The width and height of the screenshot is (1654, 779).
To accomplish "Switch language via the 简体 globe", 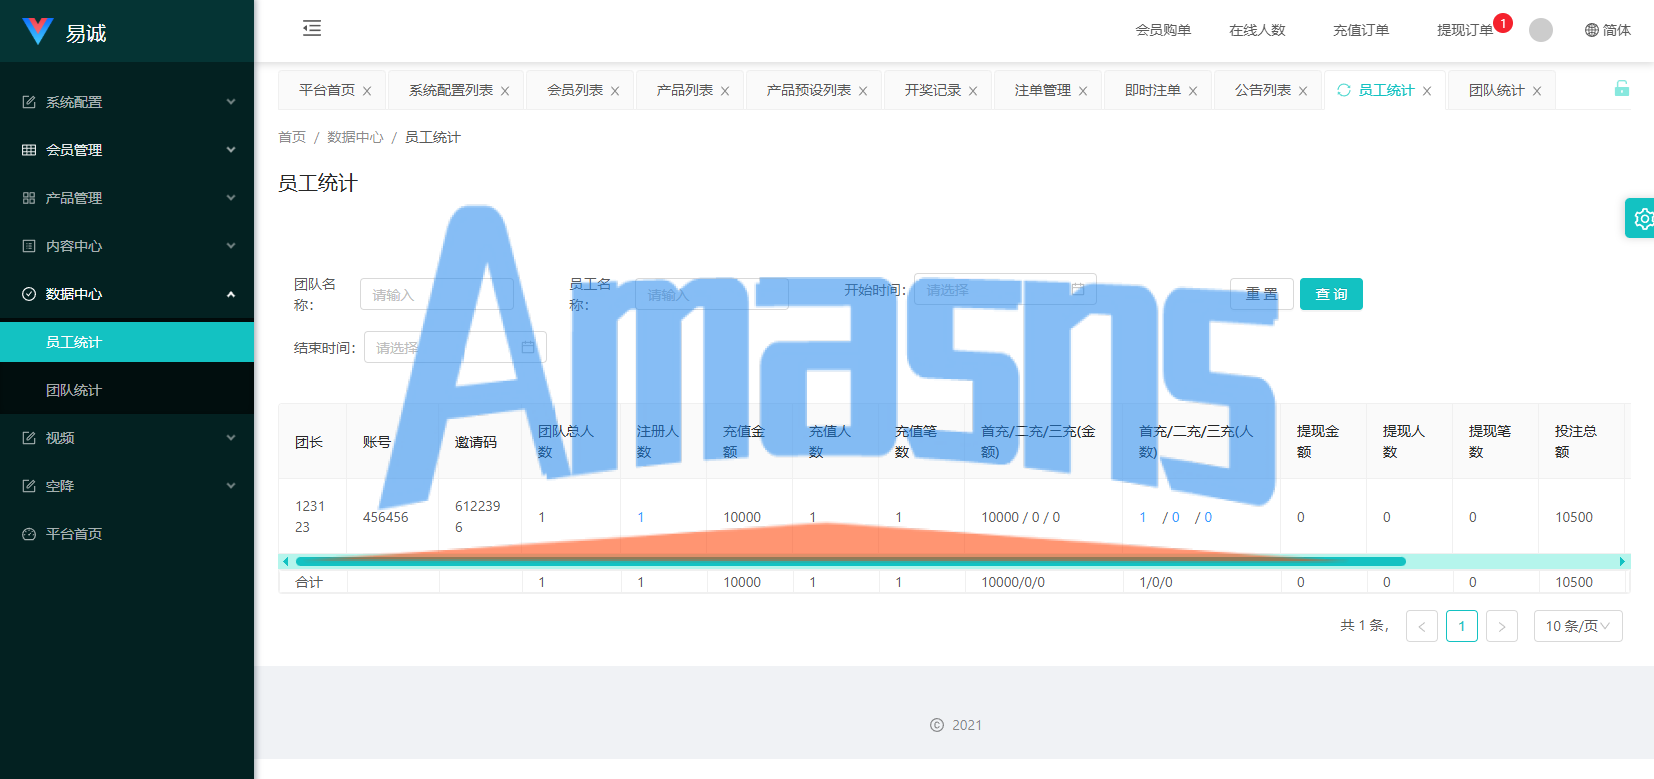I will (1608, 30).
